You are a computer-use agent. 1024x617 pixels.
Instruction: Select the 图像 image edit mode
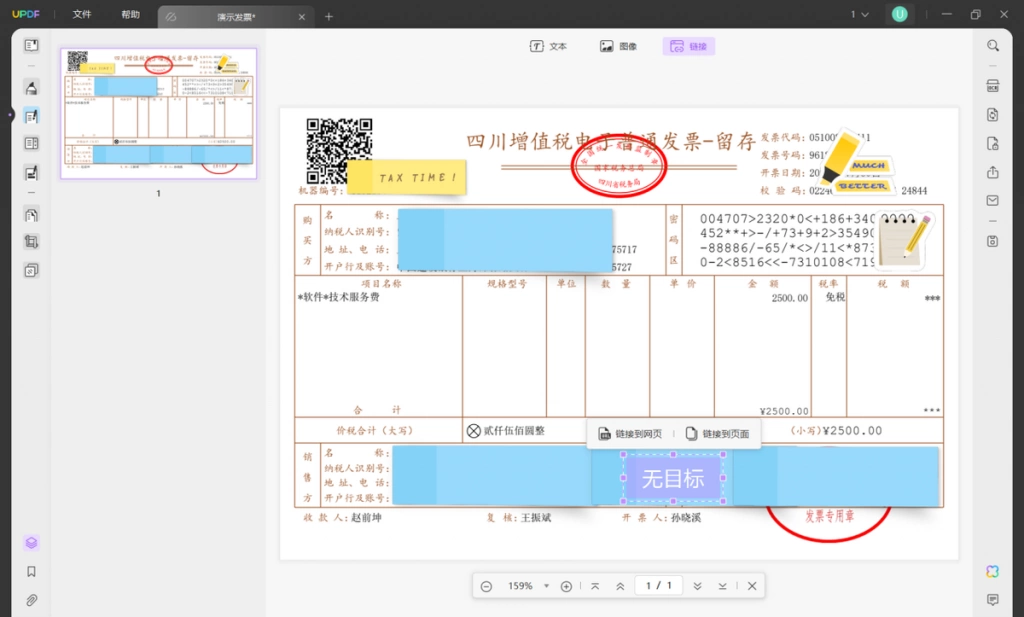[x=619, y=46]
